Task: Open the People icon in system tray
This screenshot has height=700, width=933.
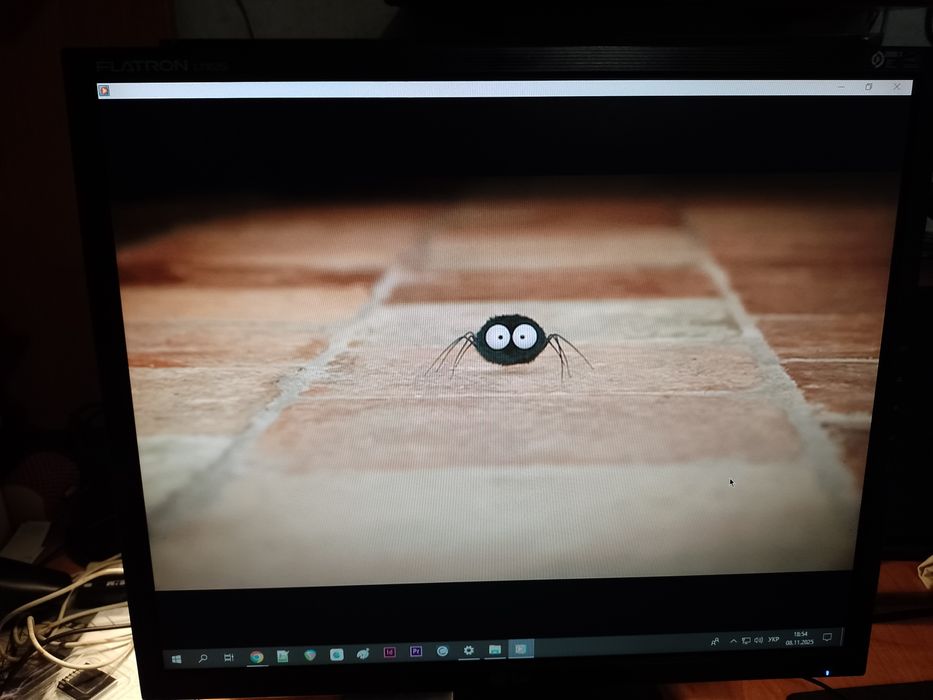Action: click(715, 642)
